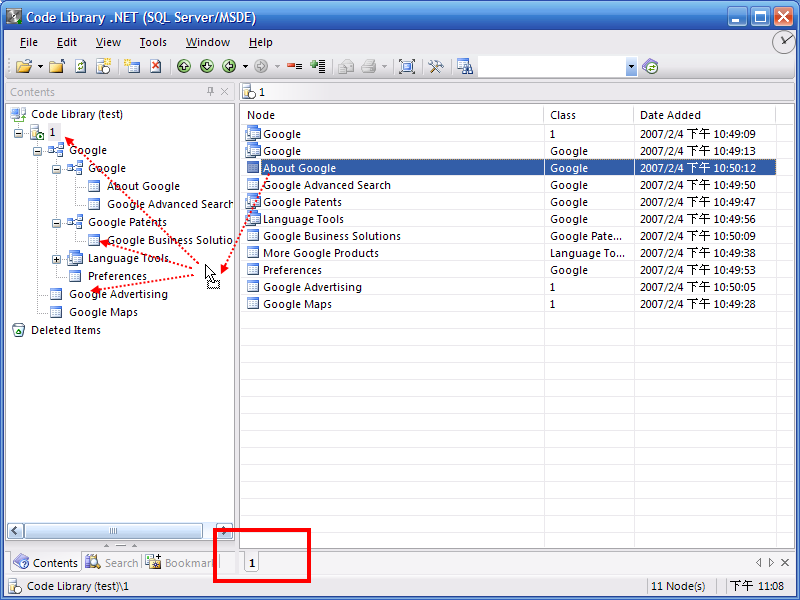Image resolution: width=800 pixels, height=600 pixels.
Task: Select Google Advanced Search in the Contents tree
Action: (169, 205)
